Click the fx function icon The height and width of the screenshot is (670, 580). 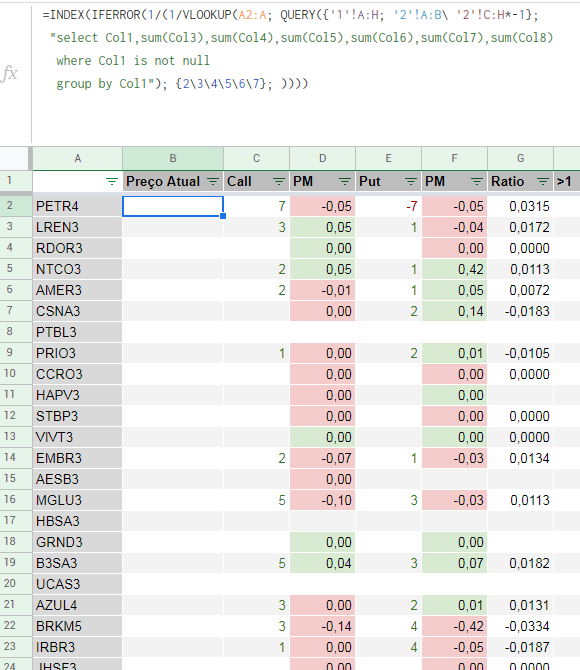(x=10, y=73)
